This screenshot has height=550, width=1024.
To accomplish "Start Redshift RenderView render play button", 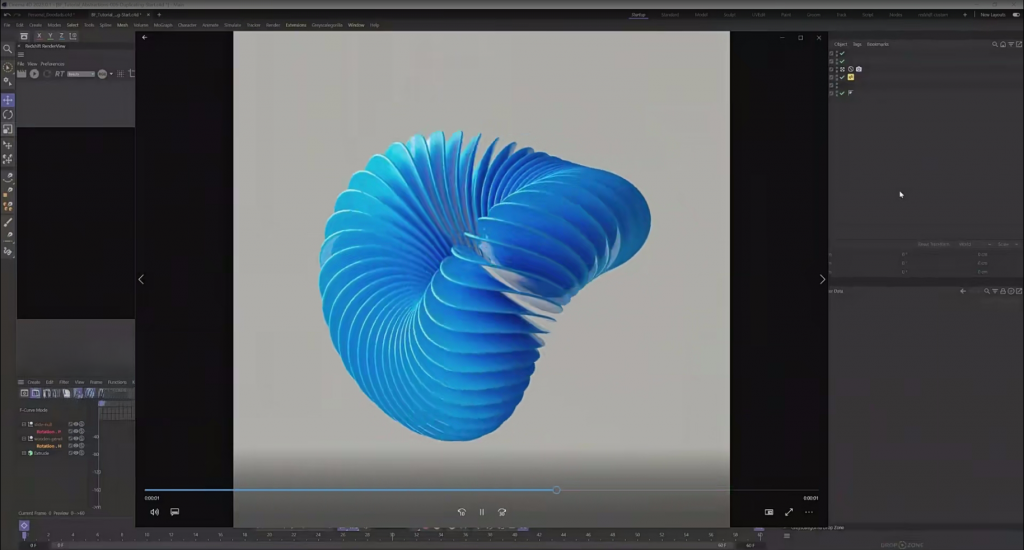I will pos(34,74).
